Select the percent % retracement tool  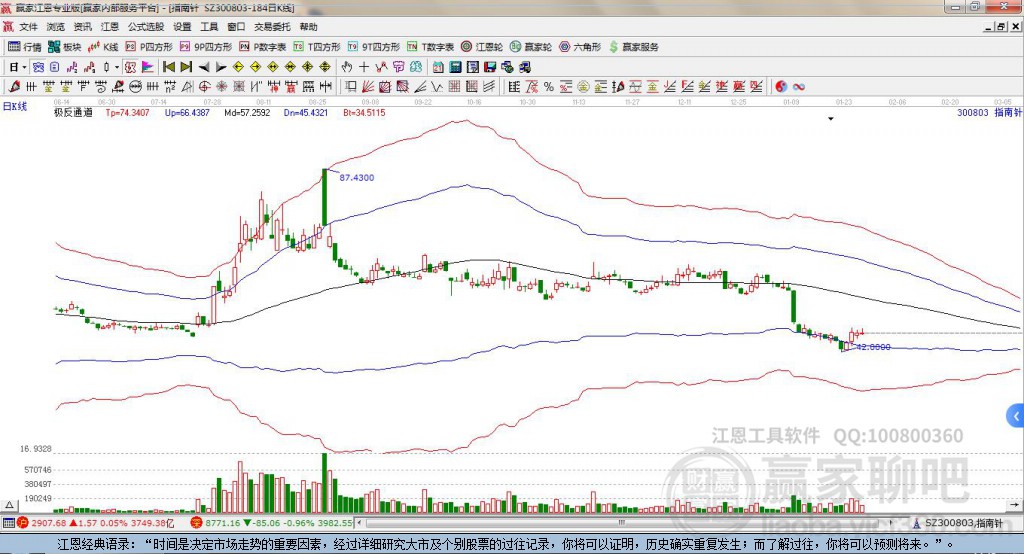(x=549, y=87)
